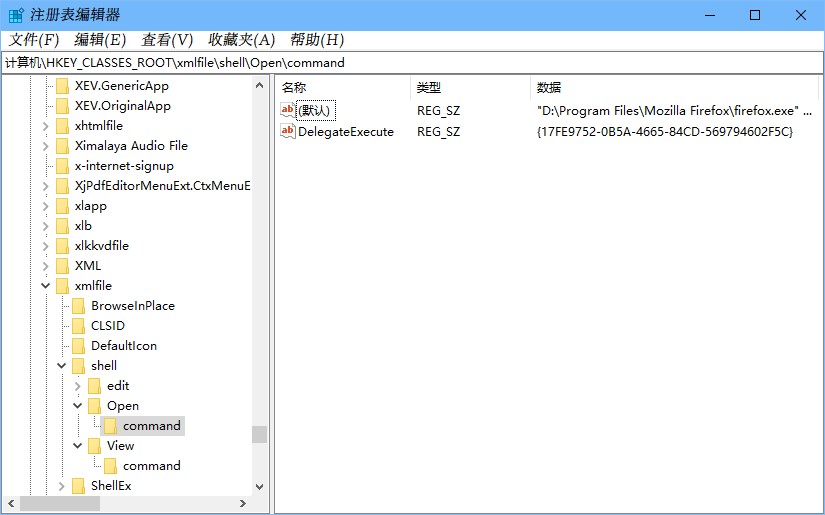Maximize the Registry Editor window
The image size is (825, 515).
tap(755, 15)
